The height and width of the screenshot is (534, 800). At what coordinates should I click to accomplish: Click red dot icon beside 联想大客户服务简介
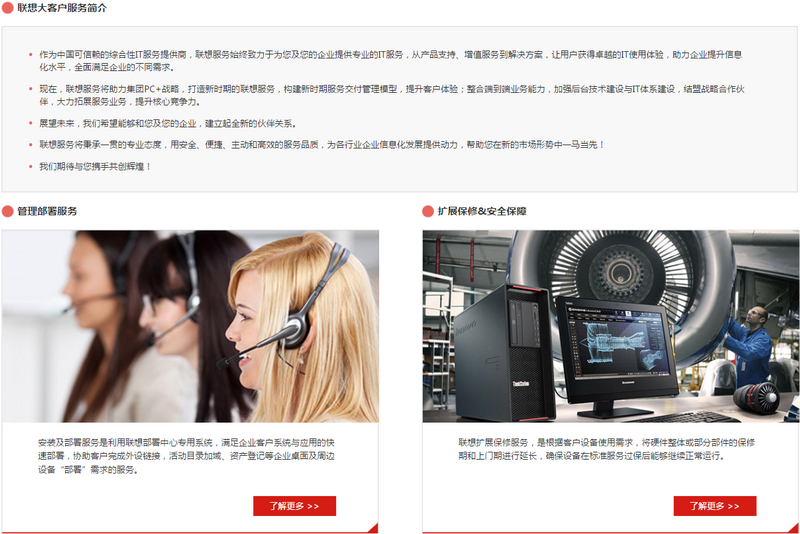(7, 8)
